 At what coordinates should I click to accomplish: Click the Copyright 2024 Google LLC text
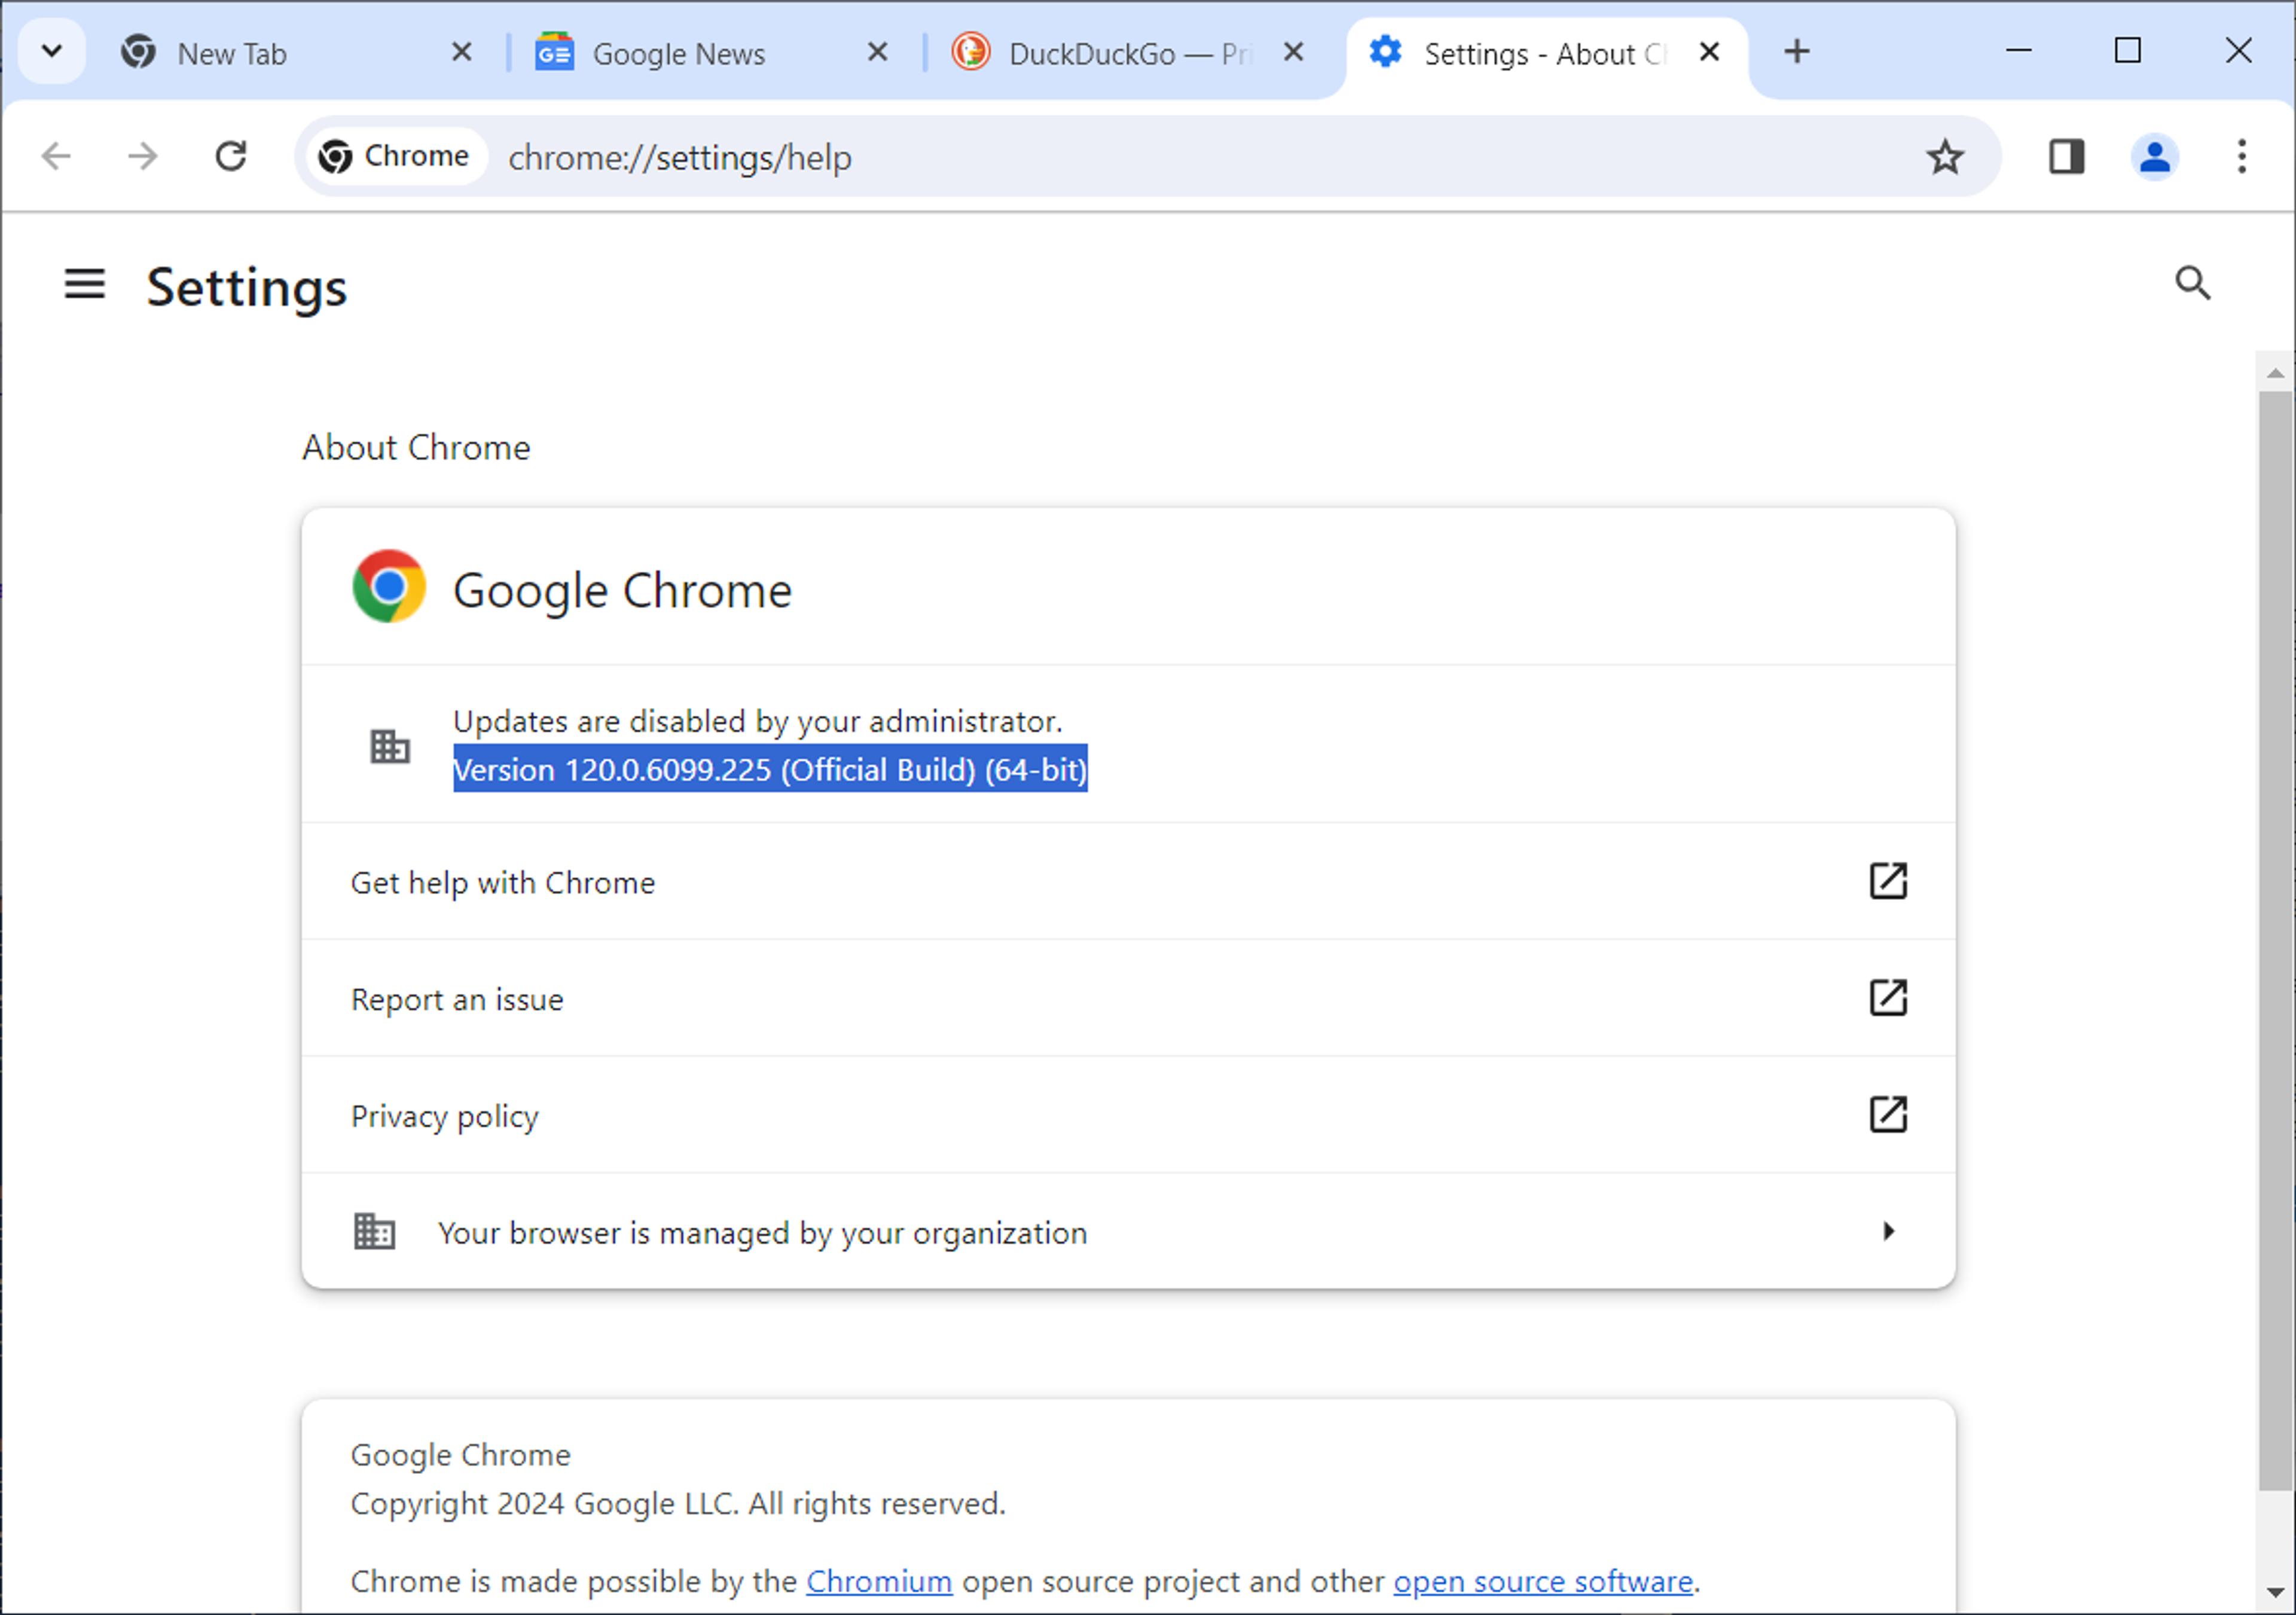[677, 1504]
